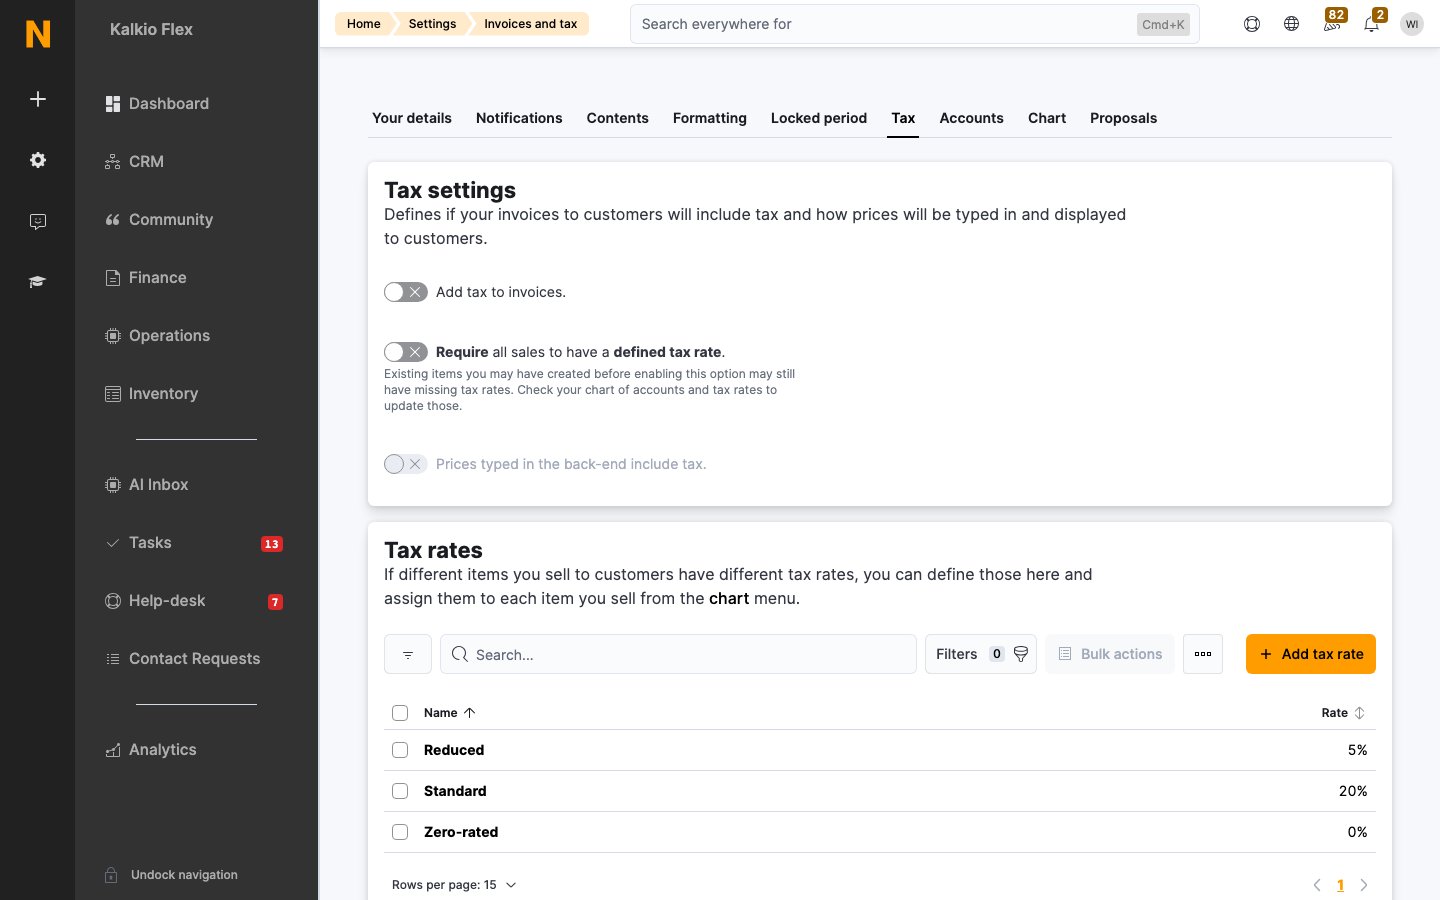Open settings gear in left rail

38,160
